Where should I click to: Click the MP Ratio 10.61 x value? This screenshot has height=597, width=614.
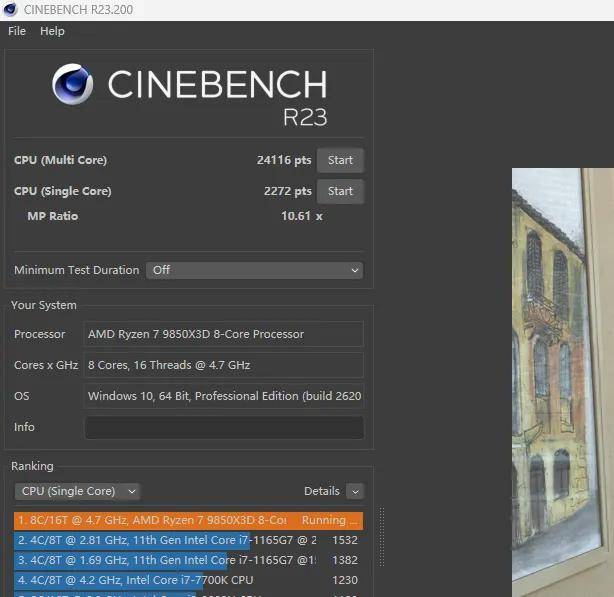302,216
